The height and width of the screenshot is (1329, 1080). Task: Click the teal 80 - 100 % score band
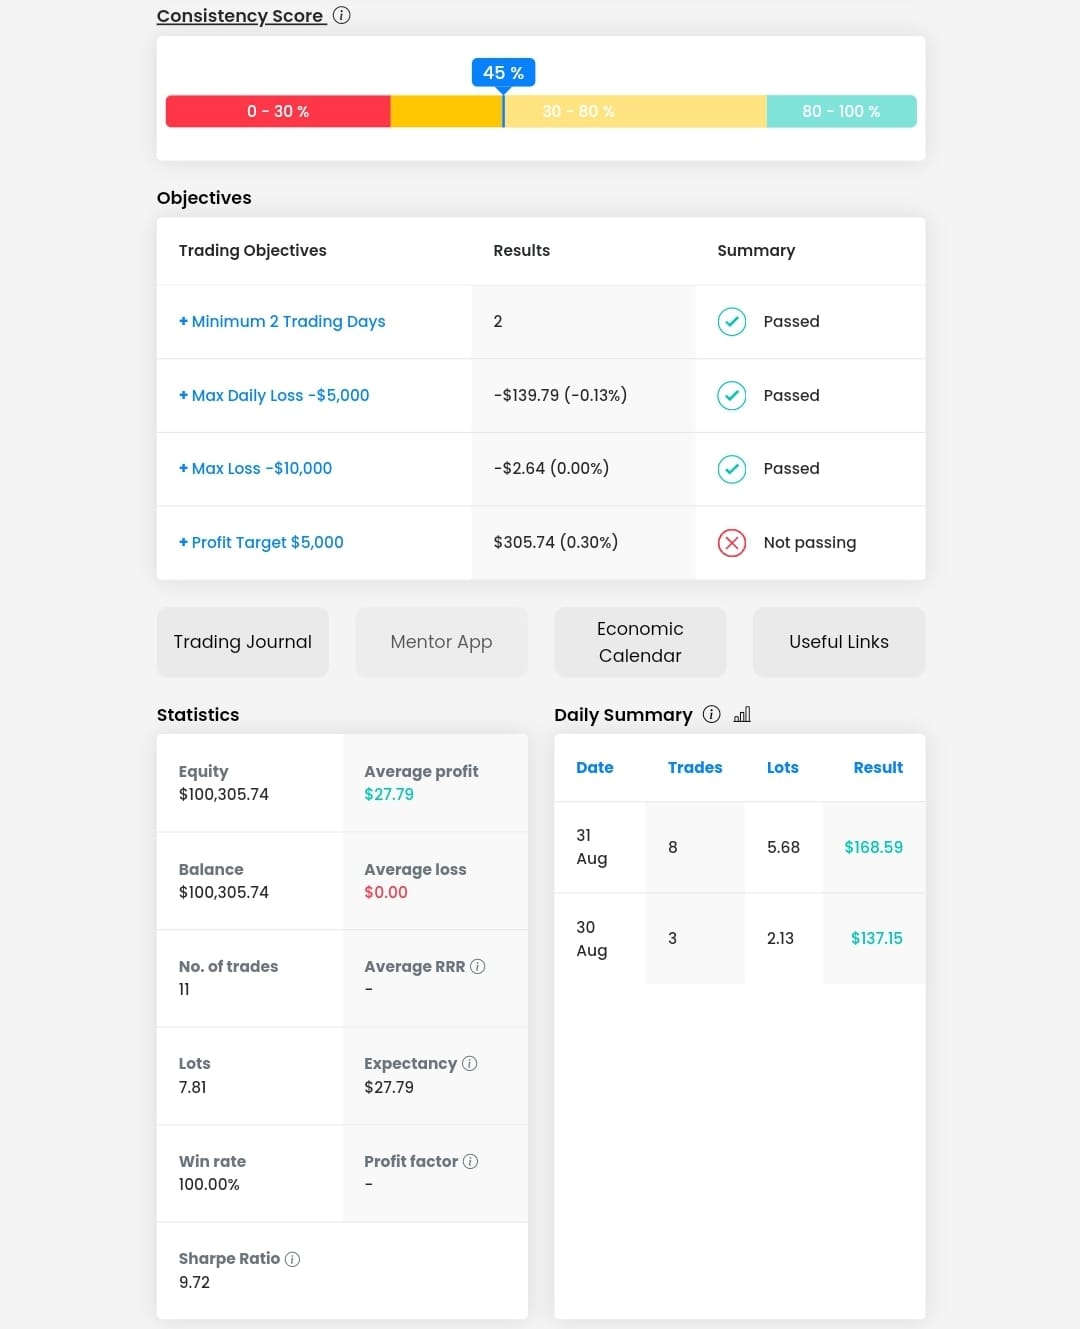[x=841, y=111]
